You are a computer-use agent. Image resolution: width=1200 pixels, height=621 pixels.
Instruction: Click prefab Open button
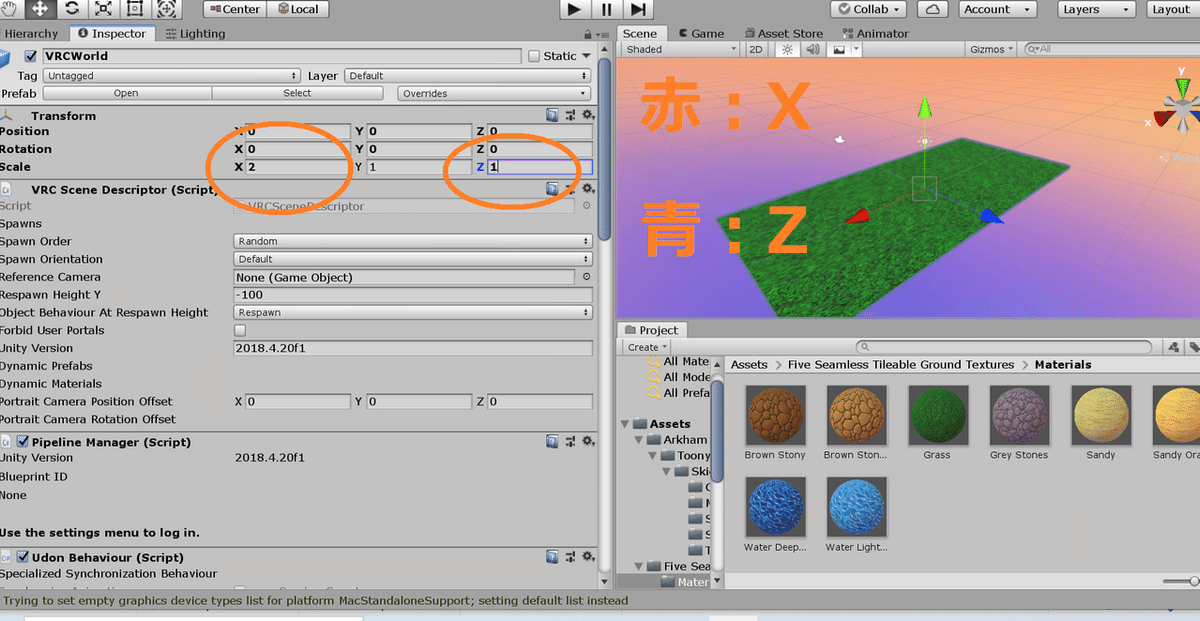(126, 93)
